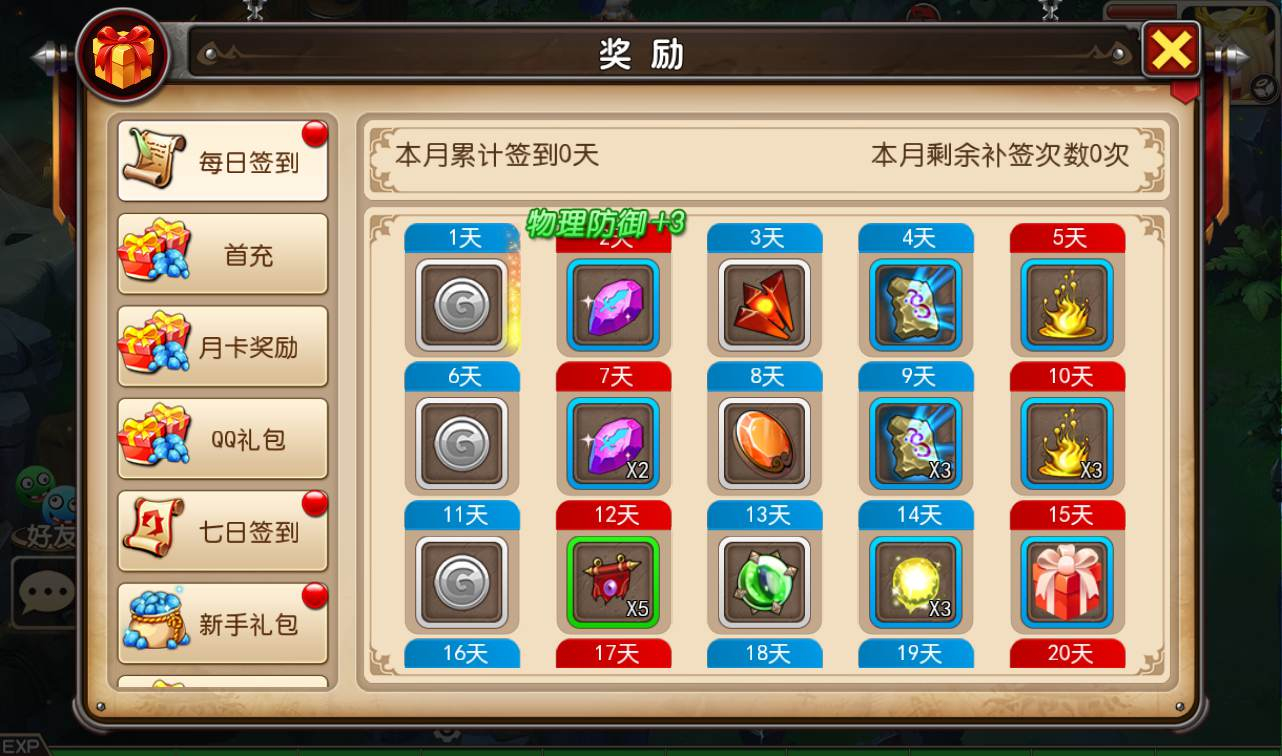Select the day 3 red crystal reward
The height and width of the screenshot is (756, 1282).
[765, 305]
